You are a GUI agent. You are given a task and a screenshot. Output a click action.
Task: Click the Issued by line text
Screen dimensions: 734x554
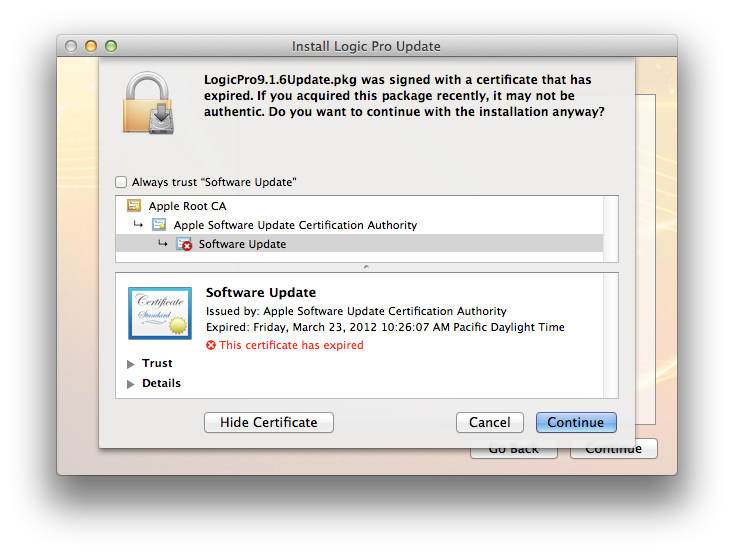pyautogui.click(x=356, y=311)
